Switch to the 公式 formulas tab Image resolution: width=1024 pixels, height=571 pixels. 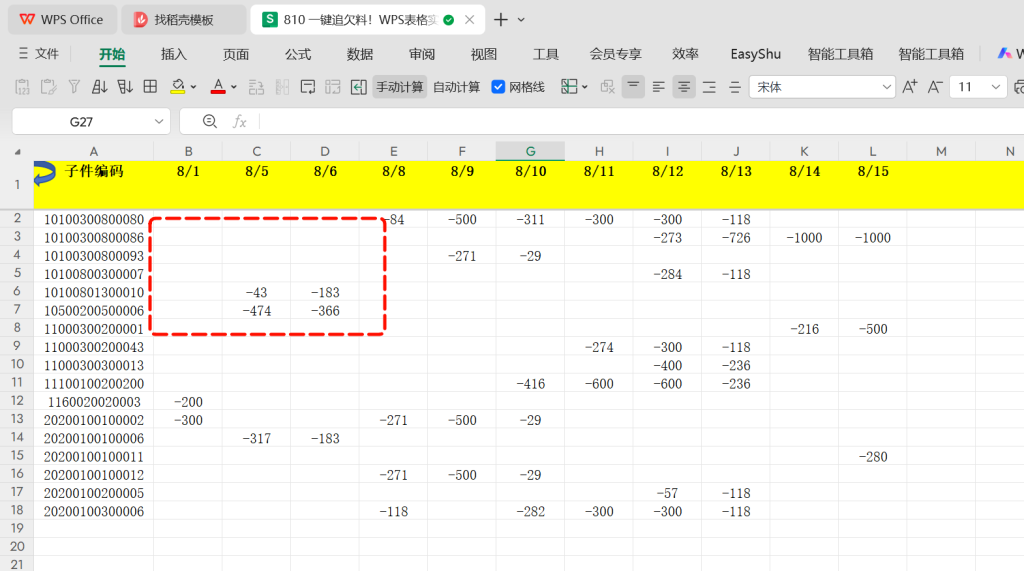(298, 54)
